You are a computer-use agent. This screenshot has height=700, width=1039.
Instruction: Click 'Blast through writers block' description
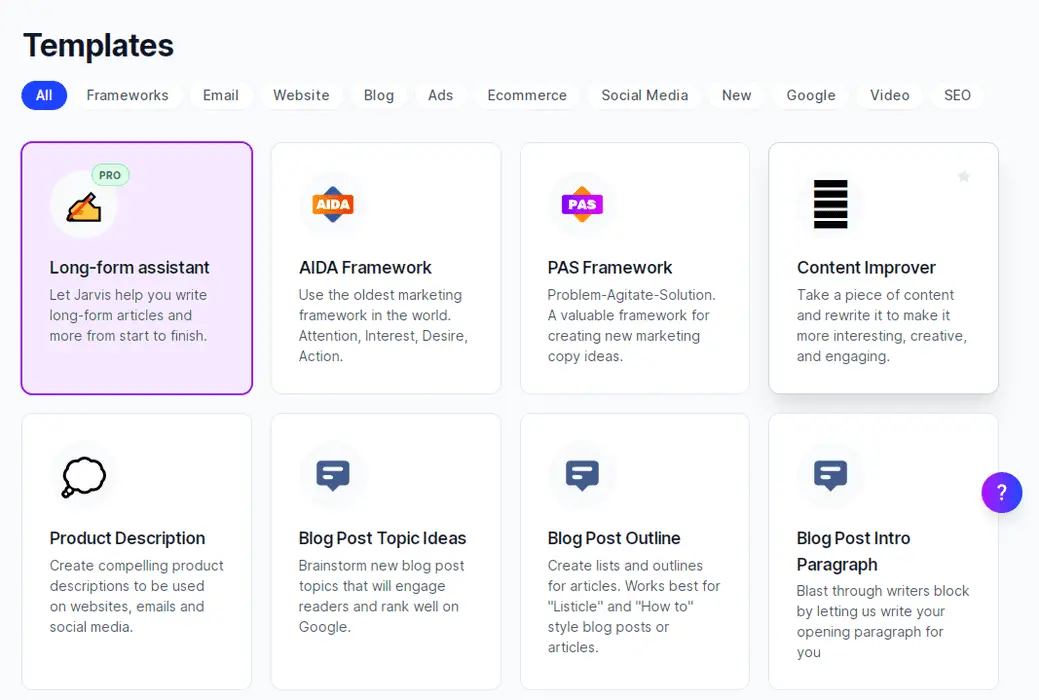883,621
